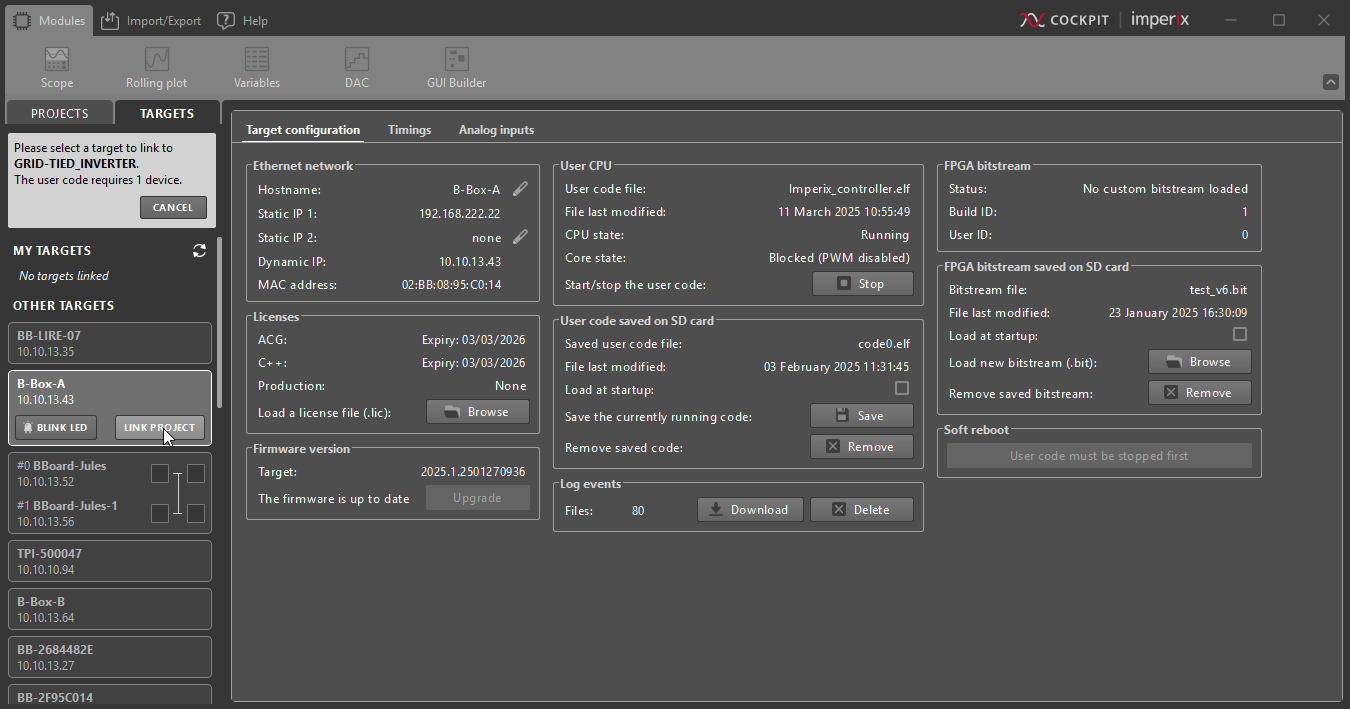The height and width of the screenshot is (709, 1350).
Task: Save the currently running code
Action: coord(862,416)
